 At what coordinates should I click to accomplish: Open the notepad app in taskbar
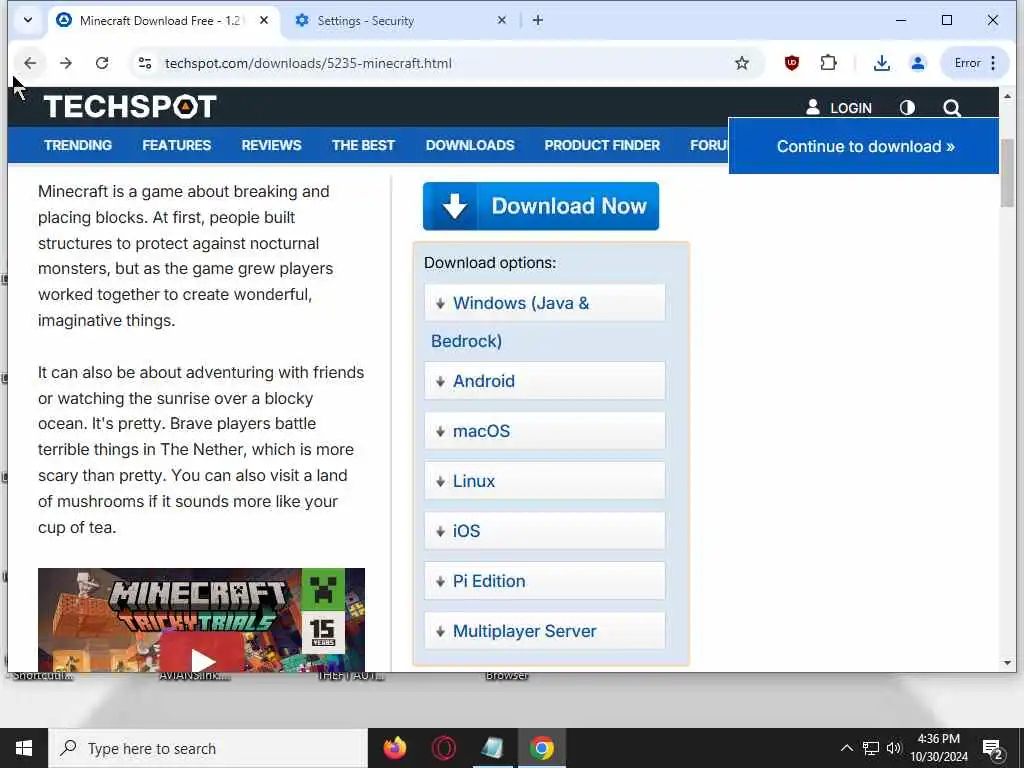[492, 748]
